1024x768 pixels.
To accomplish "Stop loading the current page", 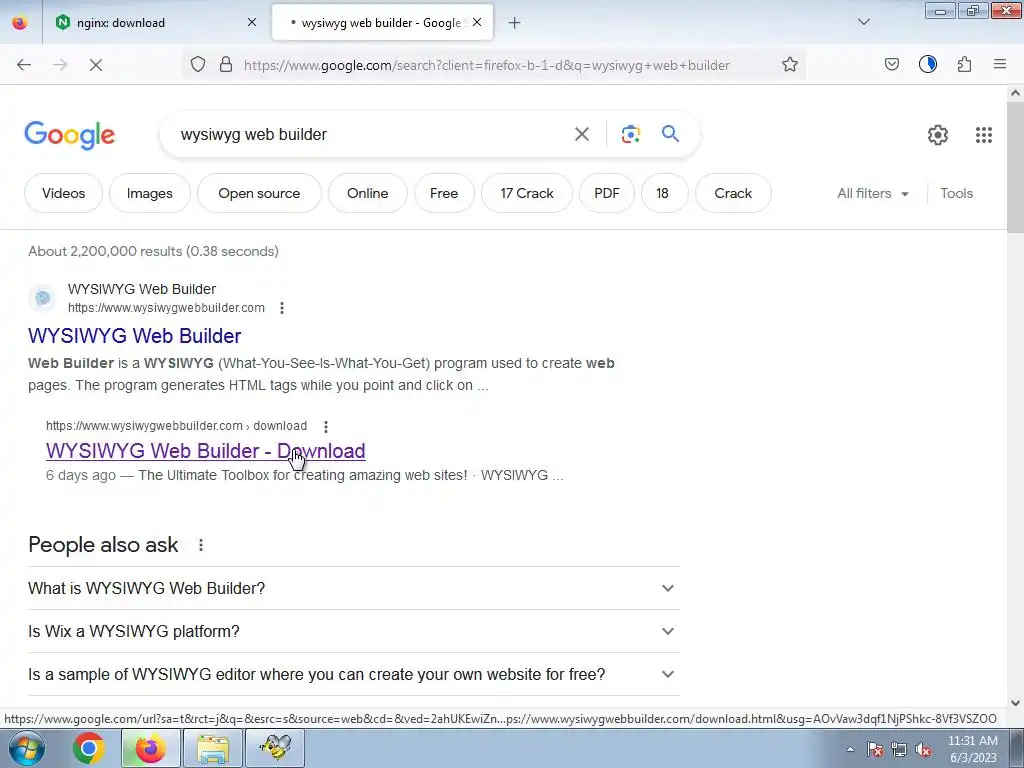I will click(x=96, y=65).
